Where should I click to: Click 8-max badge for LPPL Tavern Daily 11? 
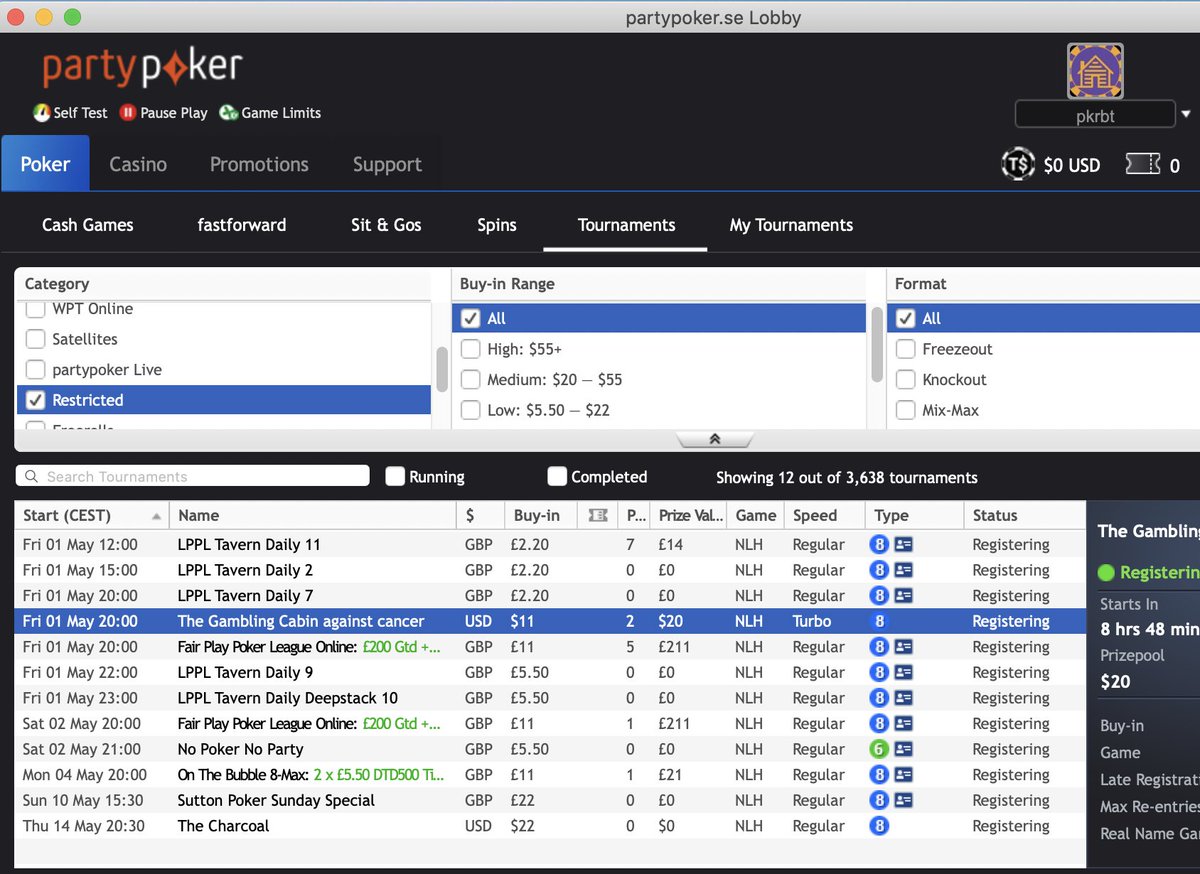(879, 545)
